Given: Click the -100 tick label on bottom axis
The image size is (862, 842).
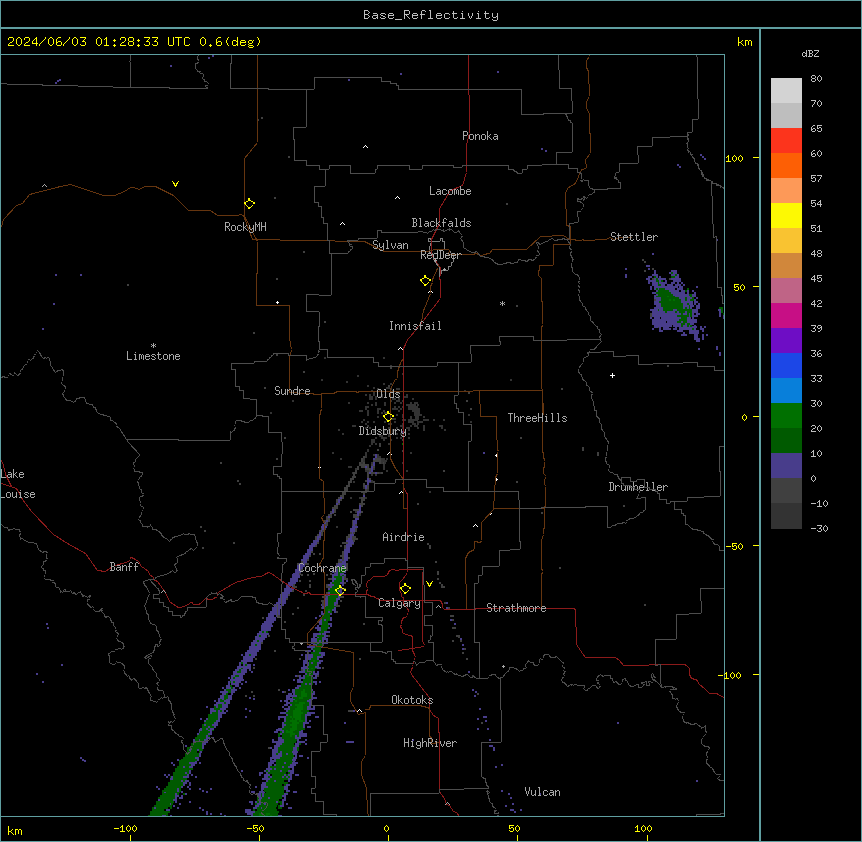Looking at the screenshot, I should (125, 829).
